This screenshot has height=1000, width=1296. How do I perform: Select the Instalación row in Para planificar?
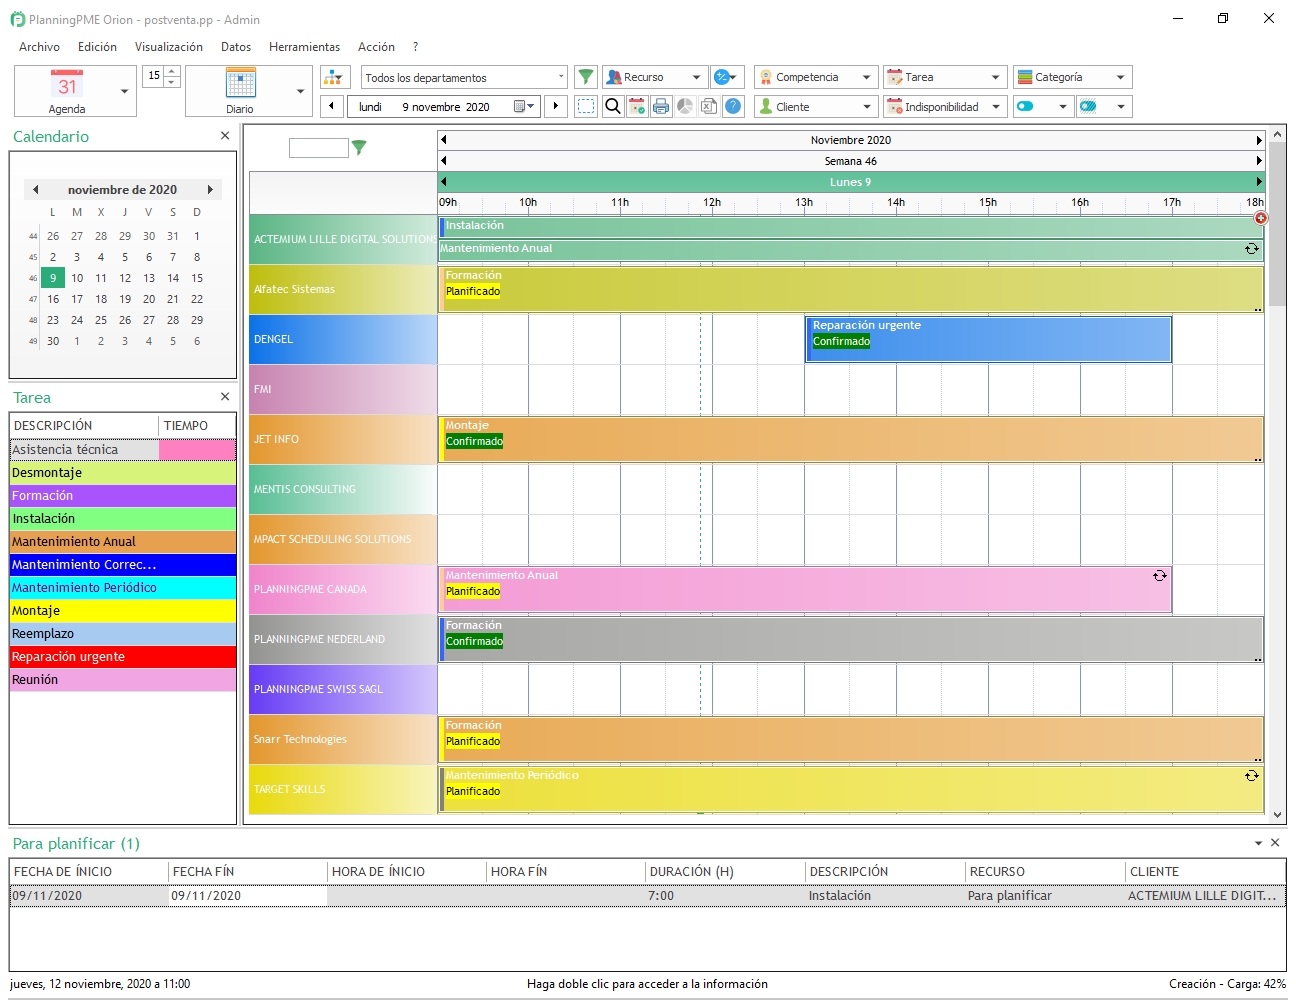647,896
